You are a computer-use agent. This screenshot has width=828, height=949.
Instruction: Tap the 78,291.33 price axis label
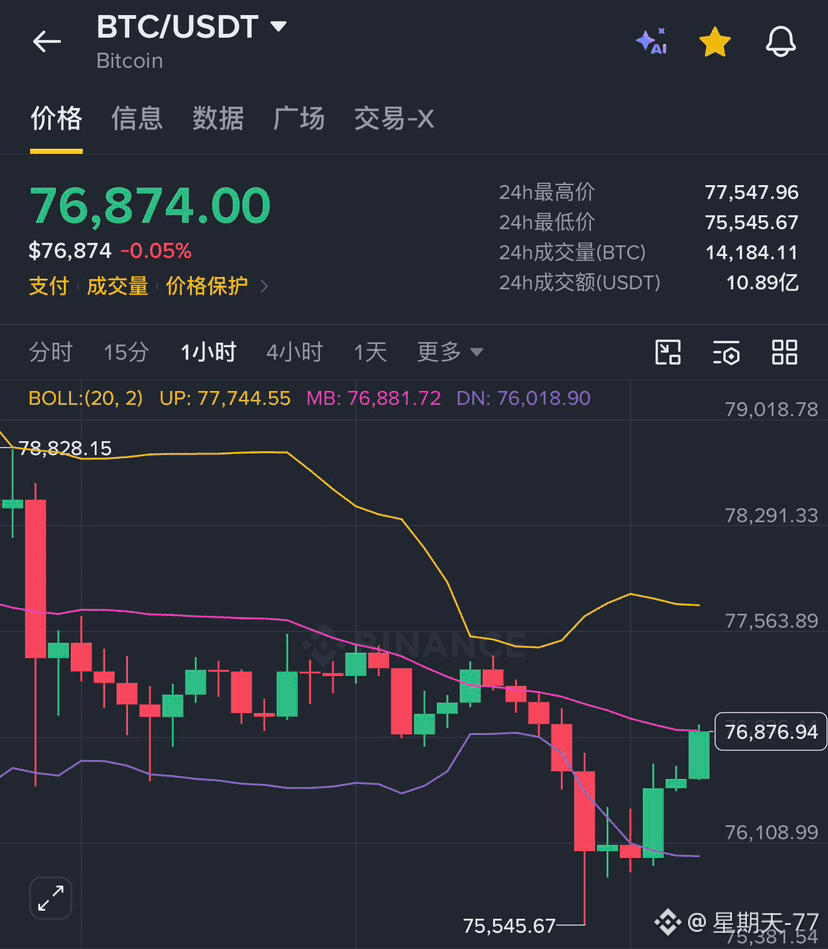point(772,515)
